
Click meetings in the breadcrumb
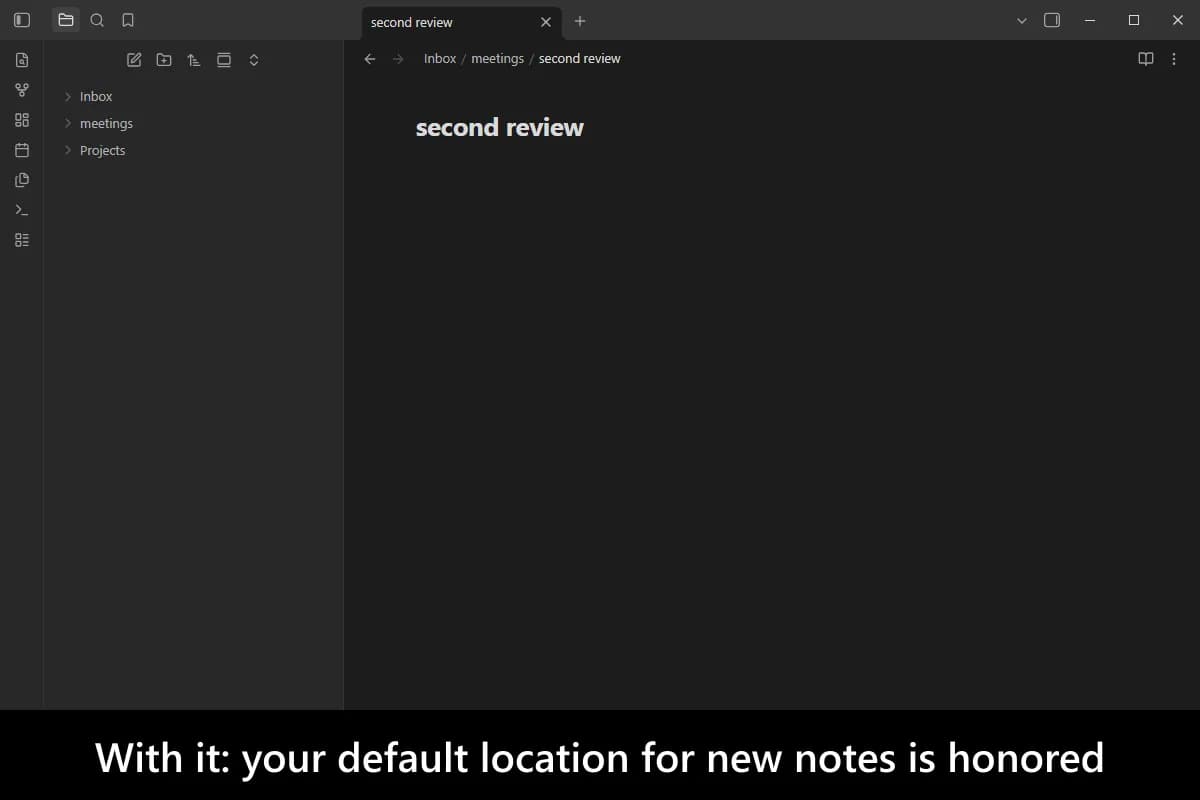(x=498, y=59)
